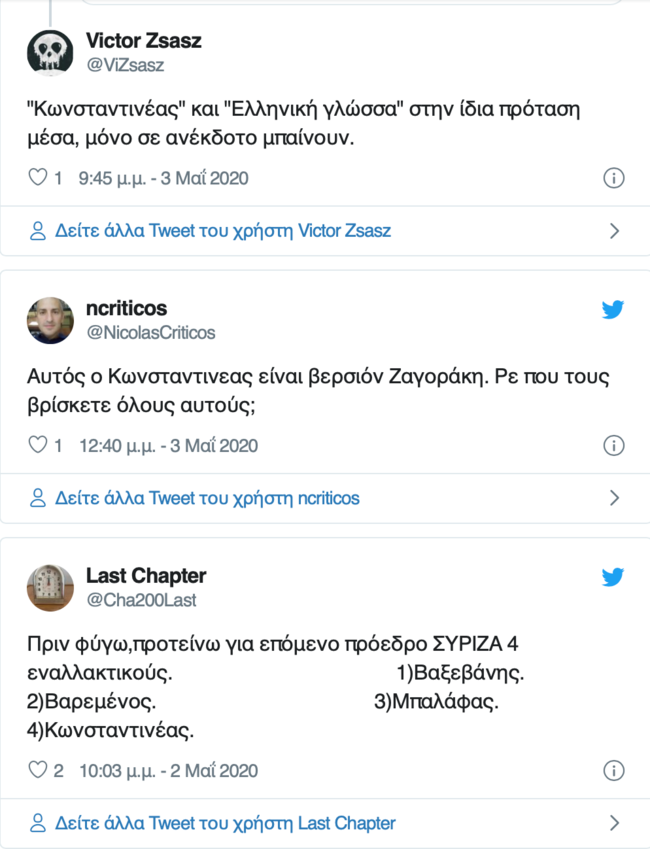Expand the Last Chapter tweet chevron arrow
The image size is (650, 849).
(613, 822)
